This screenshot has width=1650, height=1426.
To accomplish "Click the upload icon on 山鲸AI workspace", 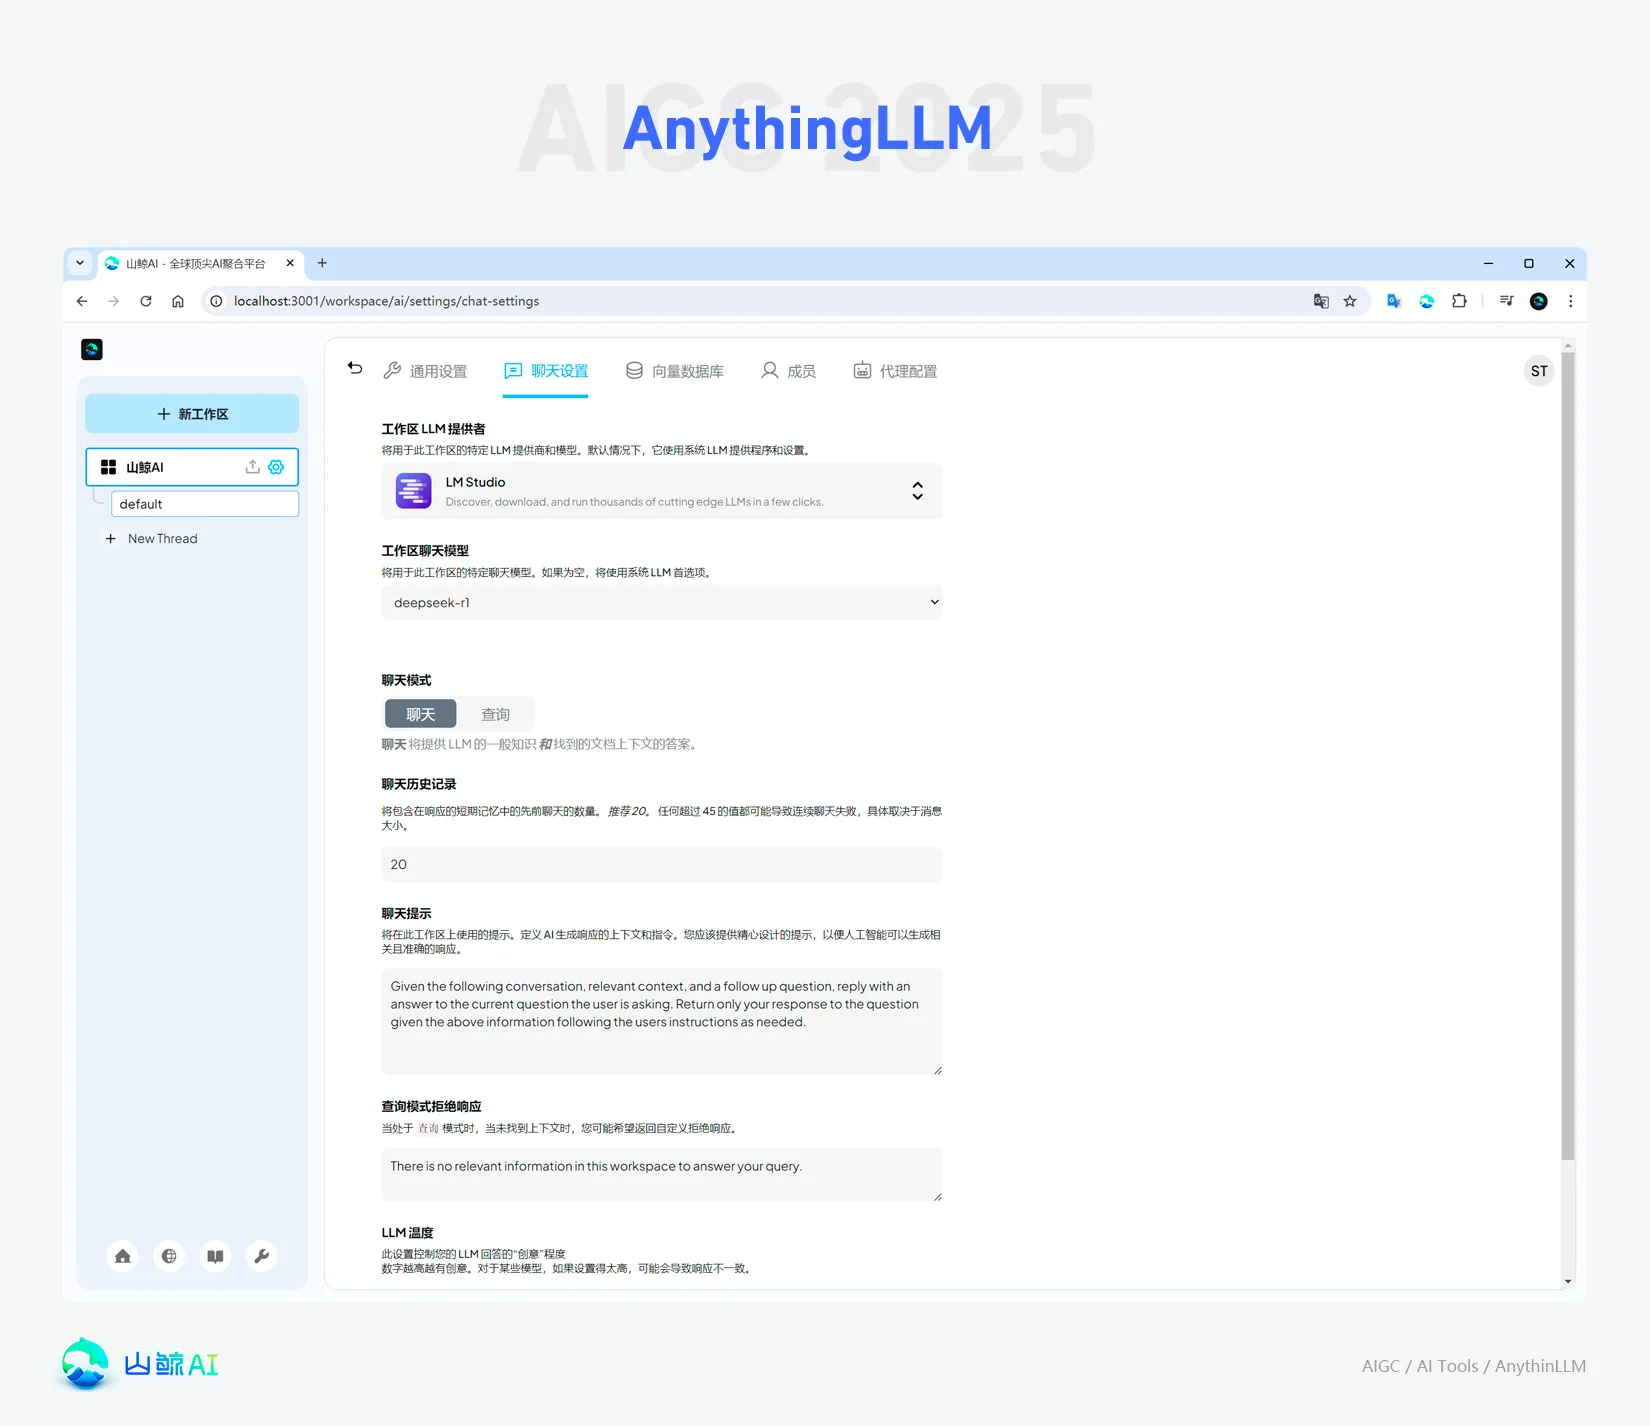I will click(x=252, y=467).
